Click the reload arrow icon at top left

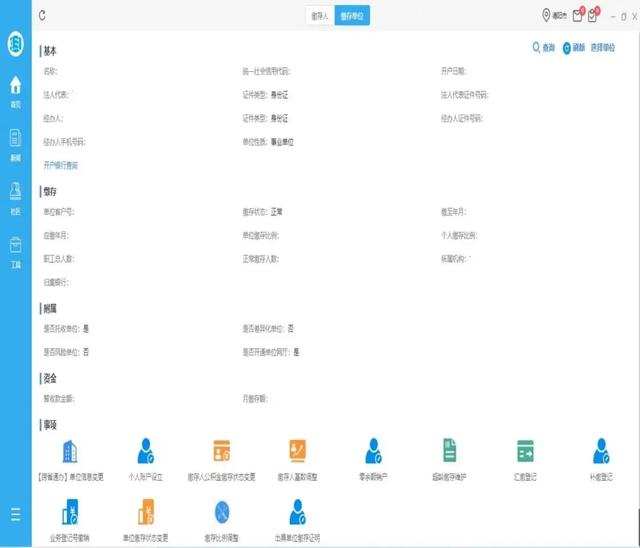(x=42, y=16)
